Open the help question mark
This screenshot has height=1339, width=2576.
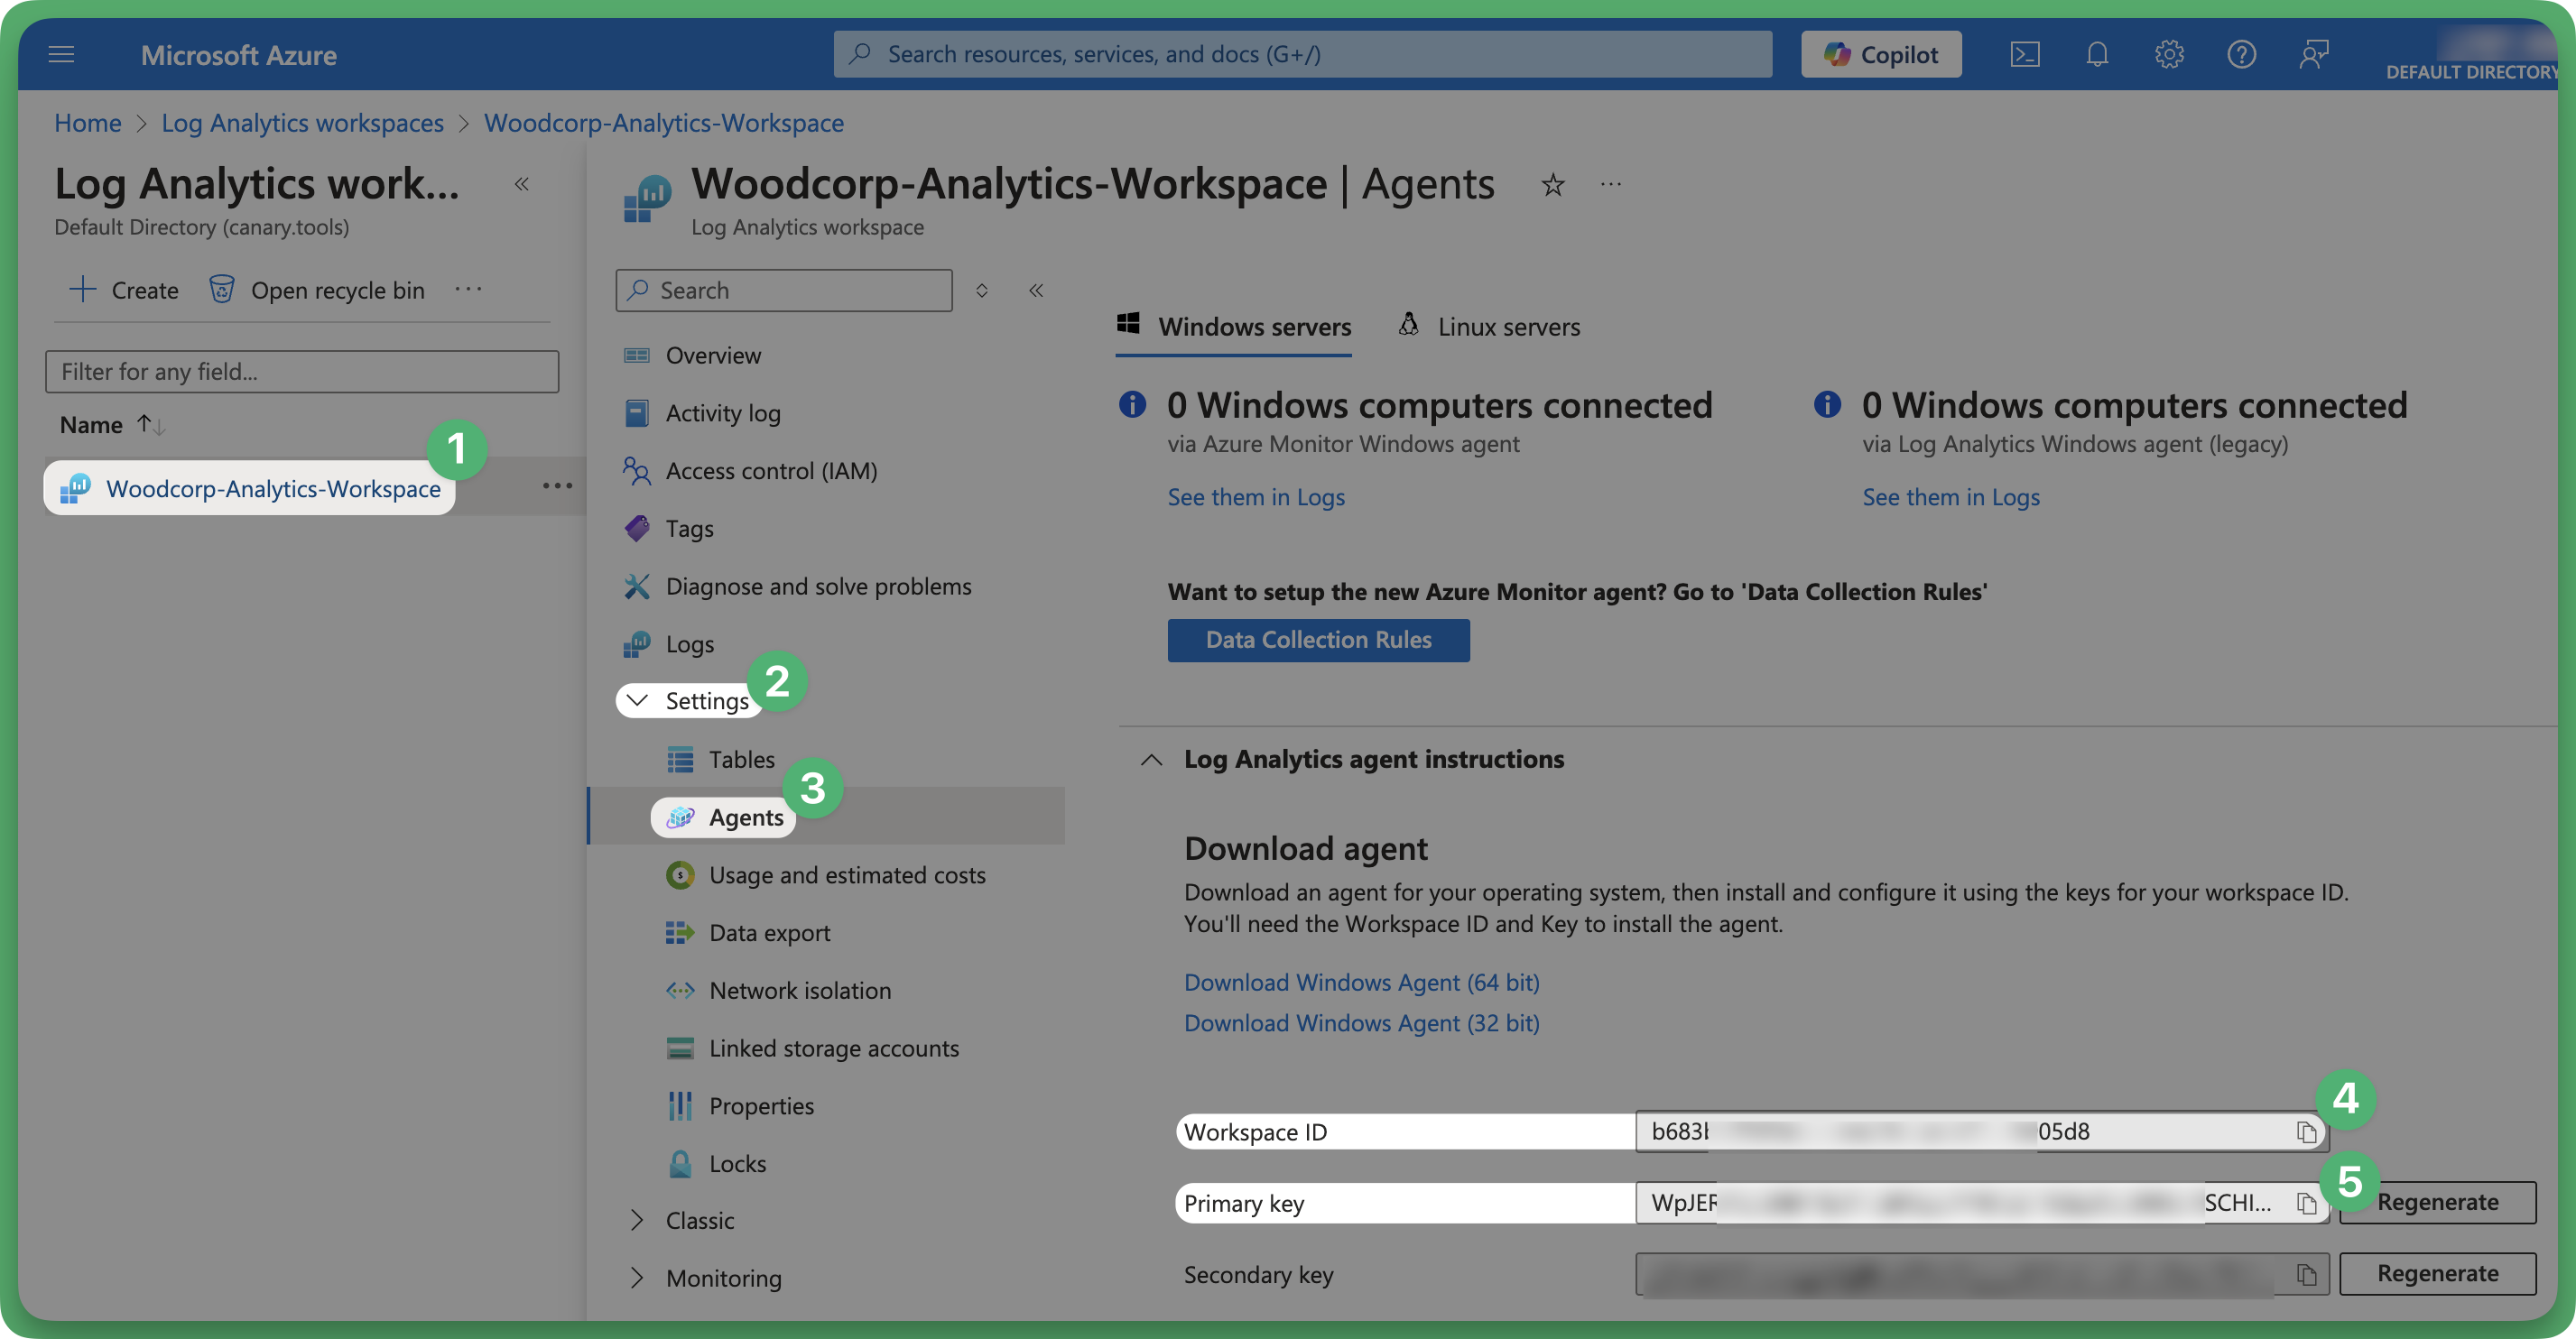click(2241, 54)
